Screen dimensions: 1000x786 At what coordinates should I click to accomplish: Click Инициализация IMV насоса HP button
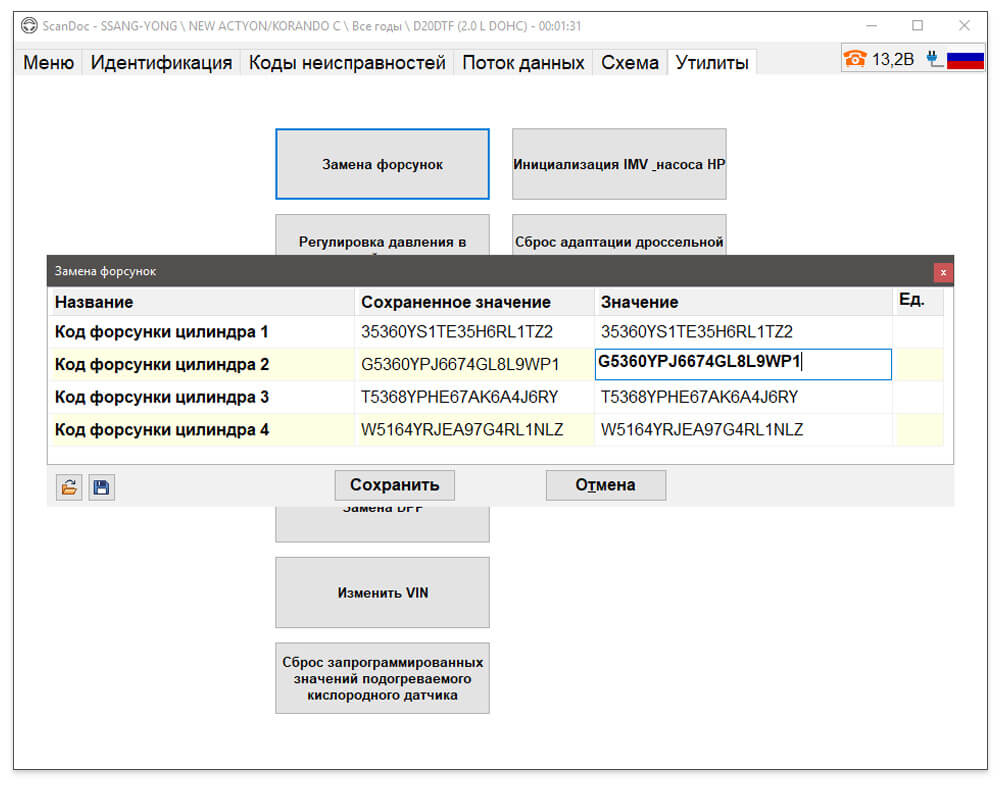click(x=619, y=164)
